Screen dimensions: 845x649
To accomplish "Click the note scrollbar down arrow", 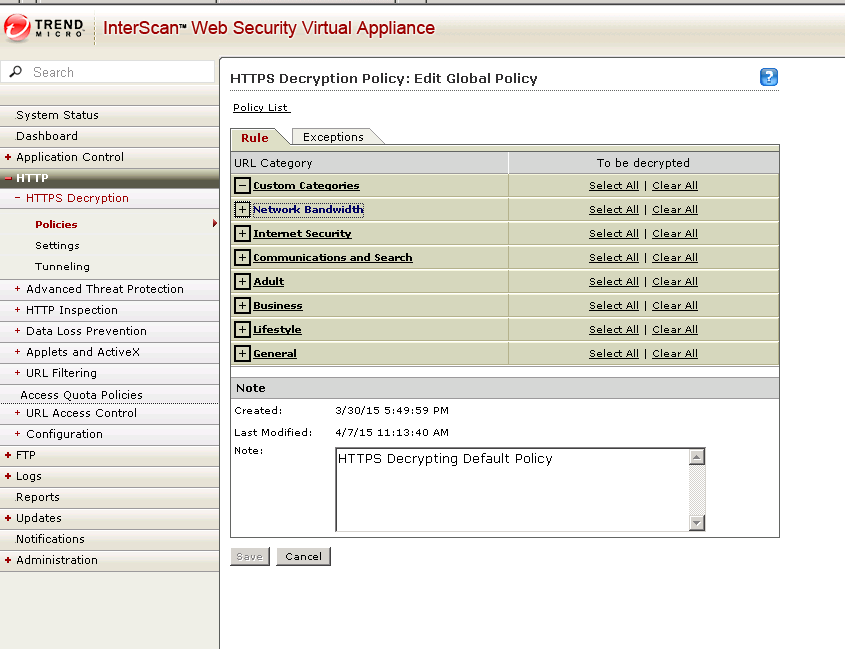I will pyautogui.click(x=697, y=523).
